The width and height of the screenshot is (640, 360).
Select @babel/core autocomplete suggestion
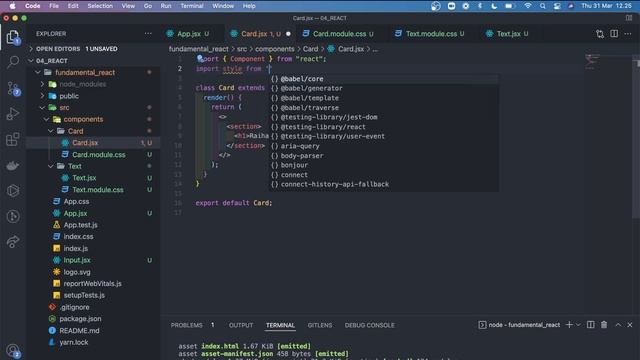[384, 79]
